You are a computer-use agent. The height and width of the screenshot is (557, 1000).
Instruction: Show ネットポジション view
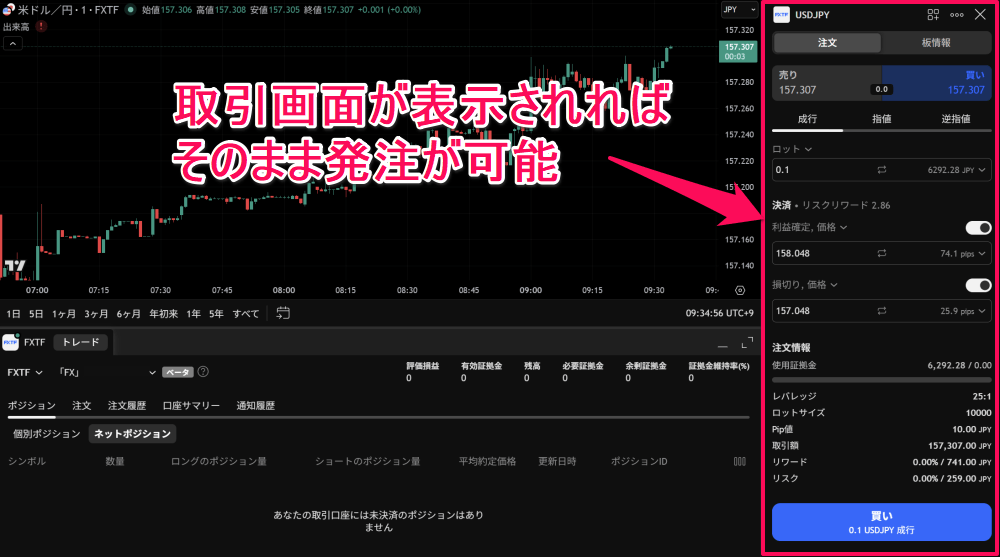pos(133,434)
